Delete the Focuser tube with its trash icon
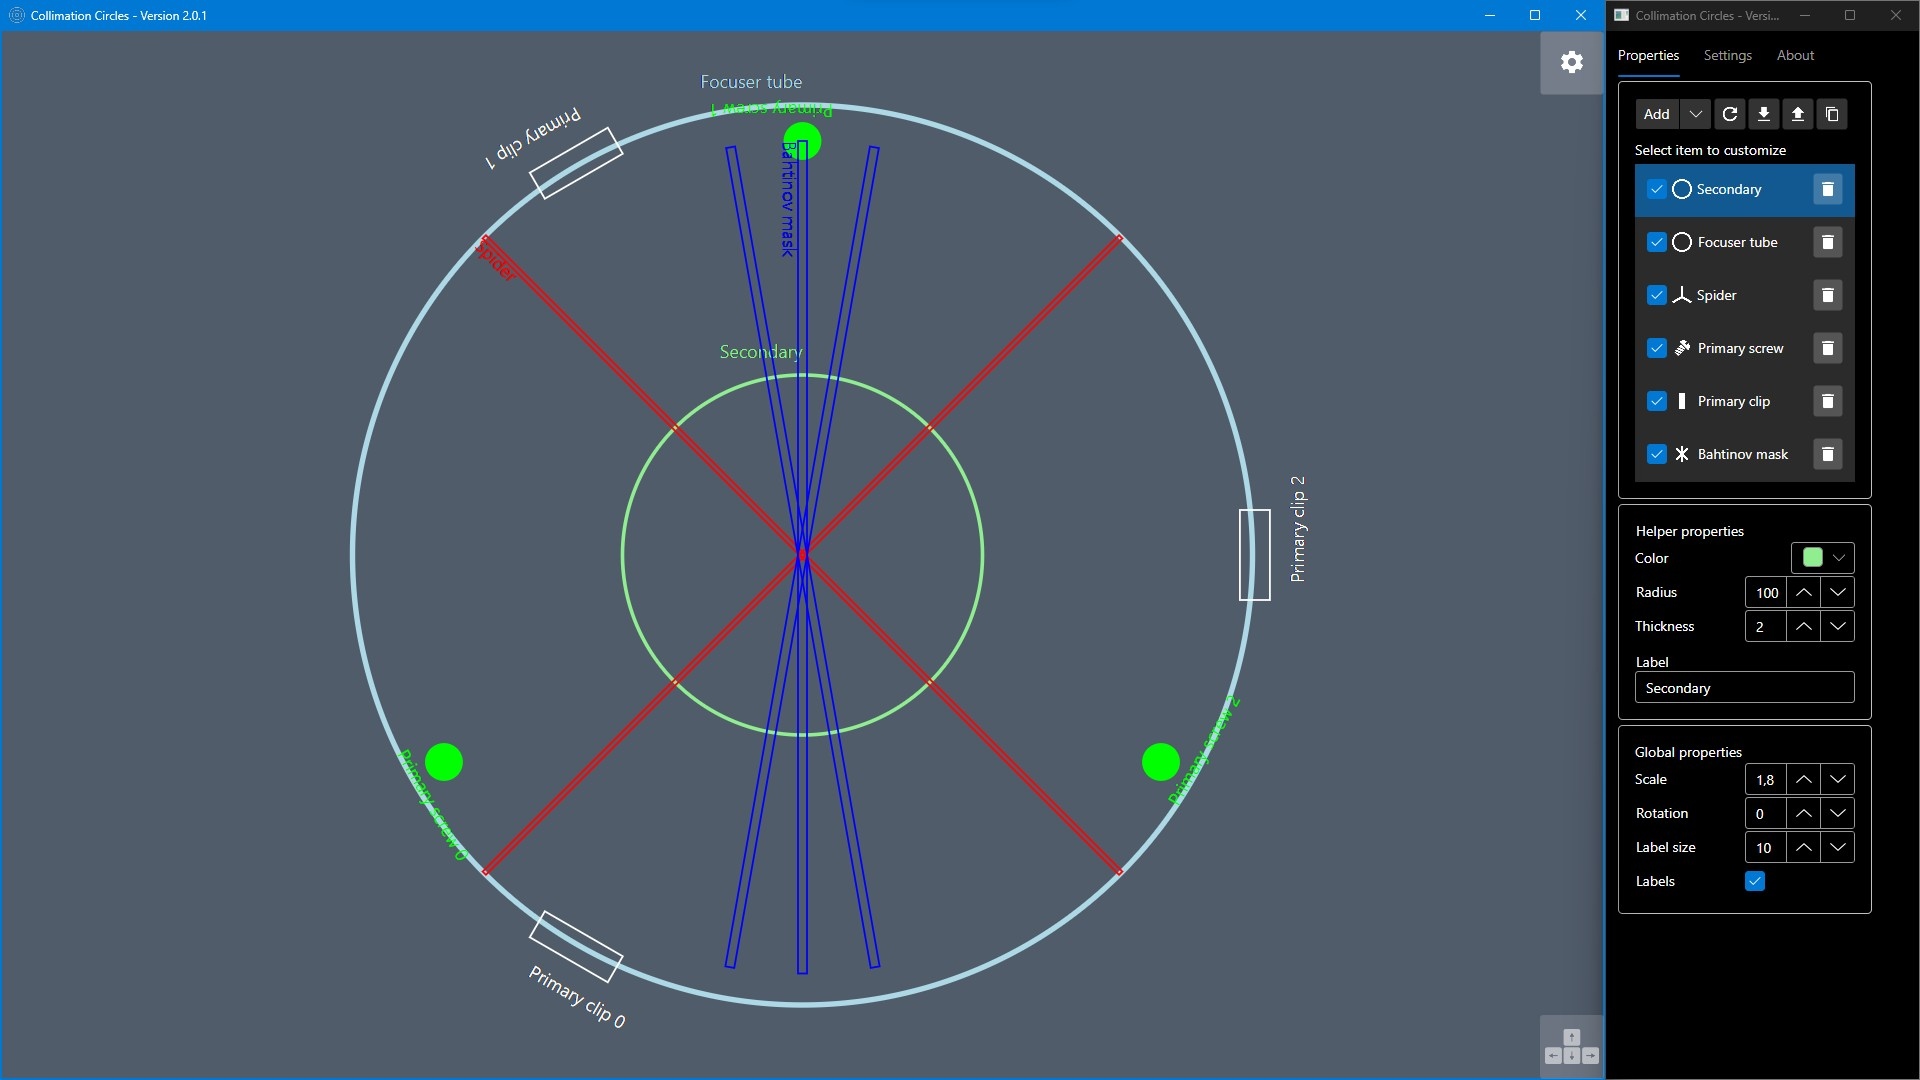Image resolution: width=1920 pixels, height=1080 pixels. [x=1827, y=242]
